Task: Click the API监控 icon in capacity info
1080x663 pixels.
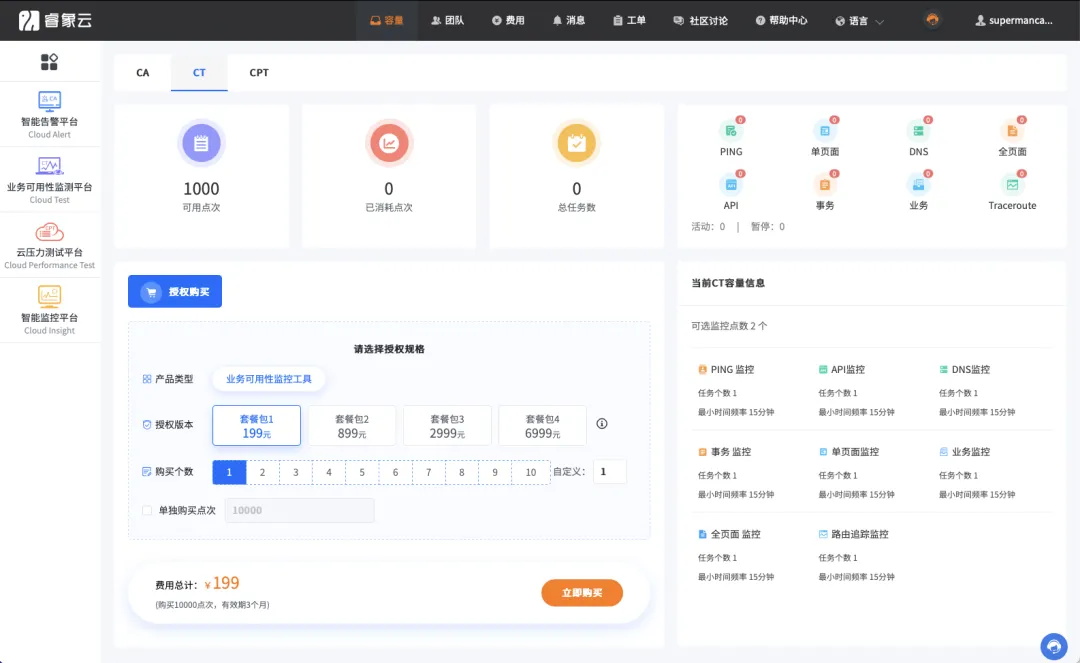Action: (x=822, y=370)
